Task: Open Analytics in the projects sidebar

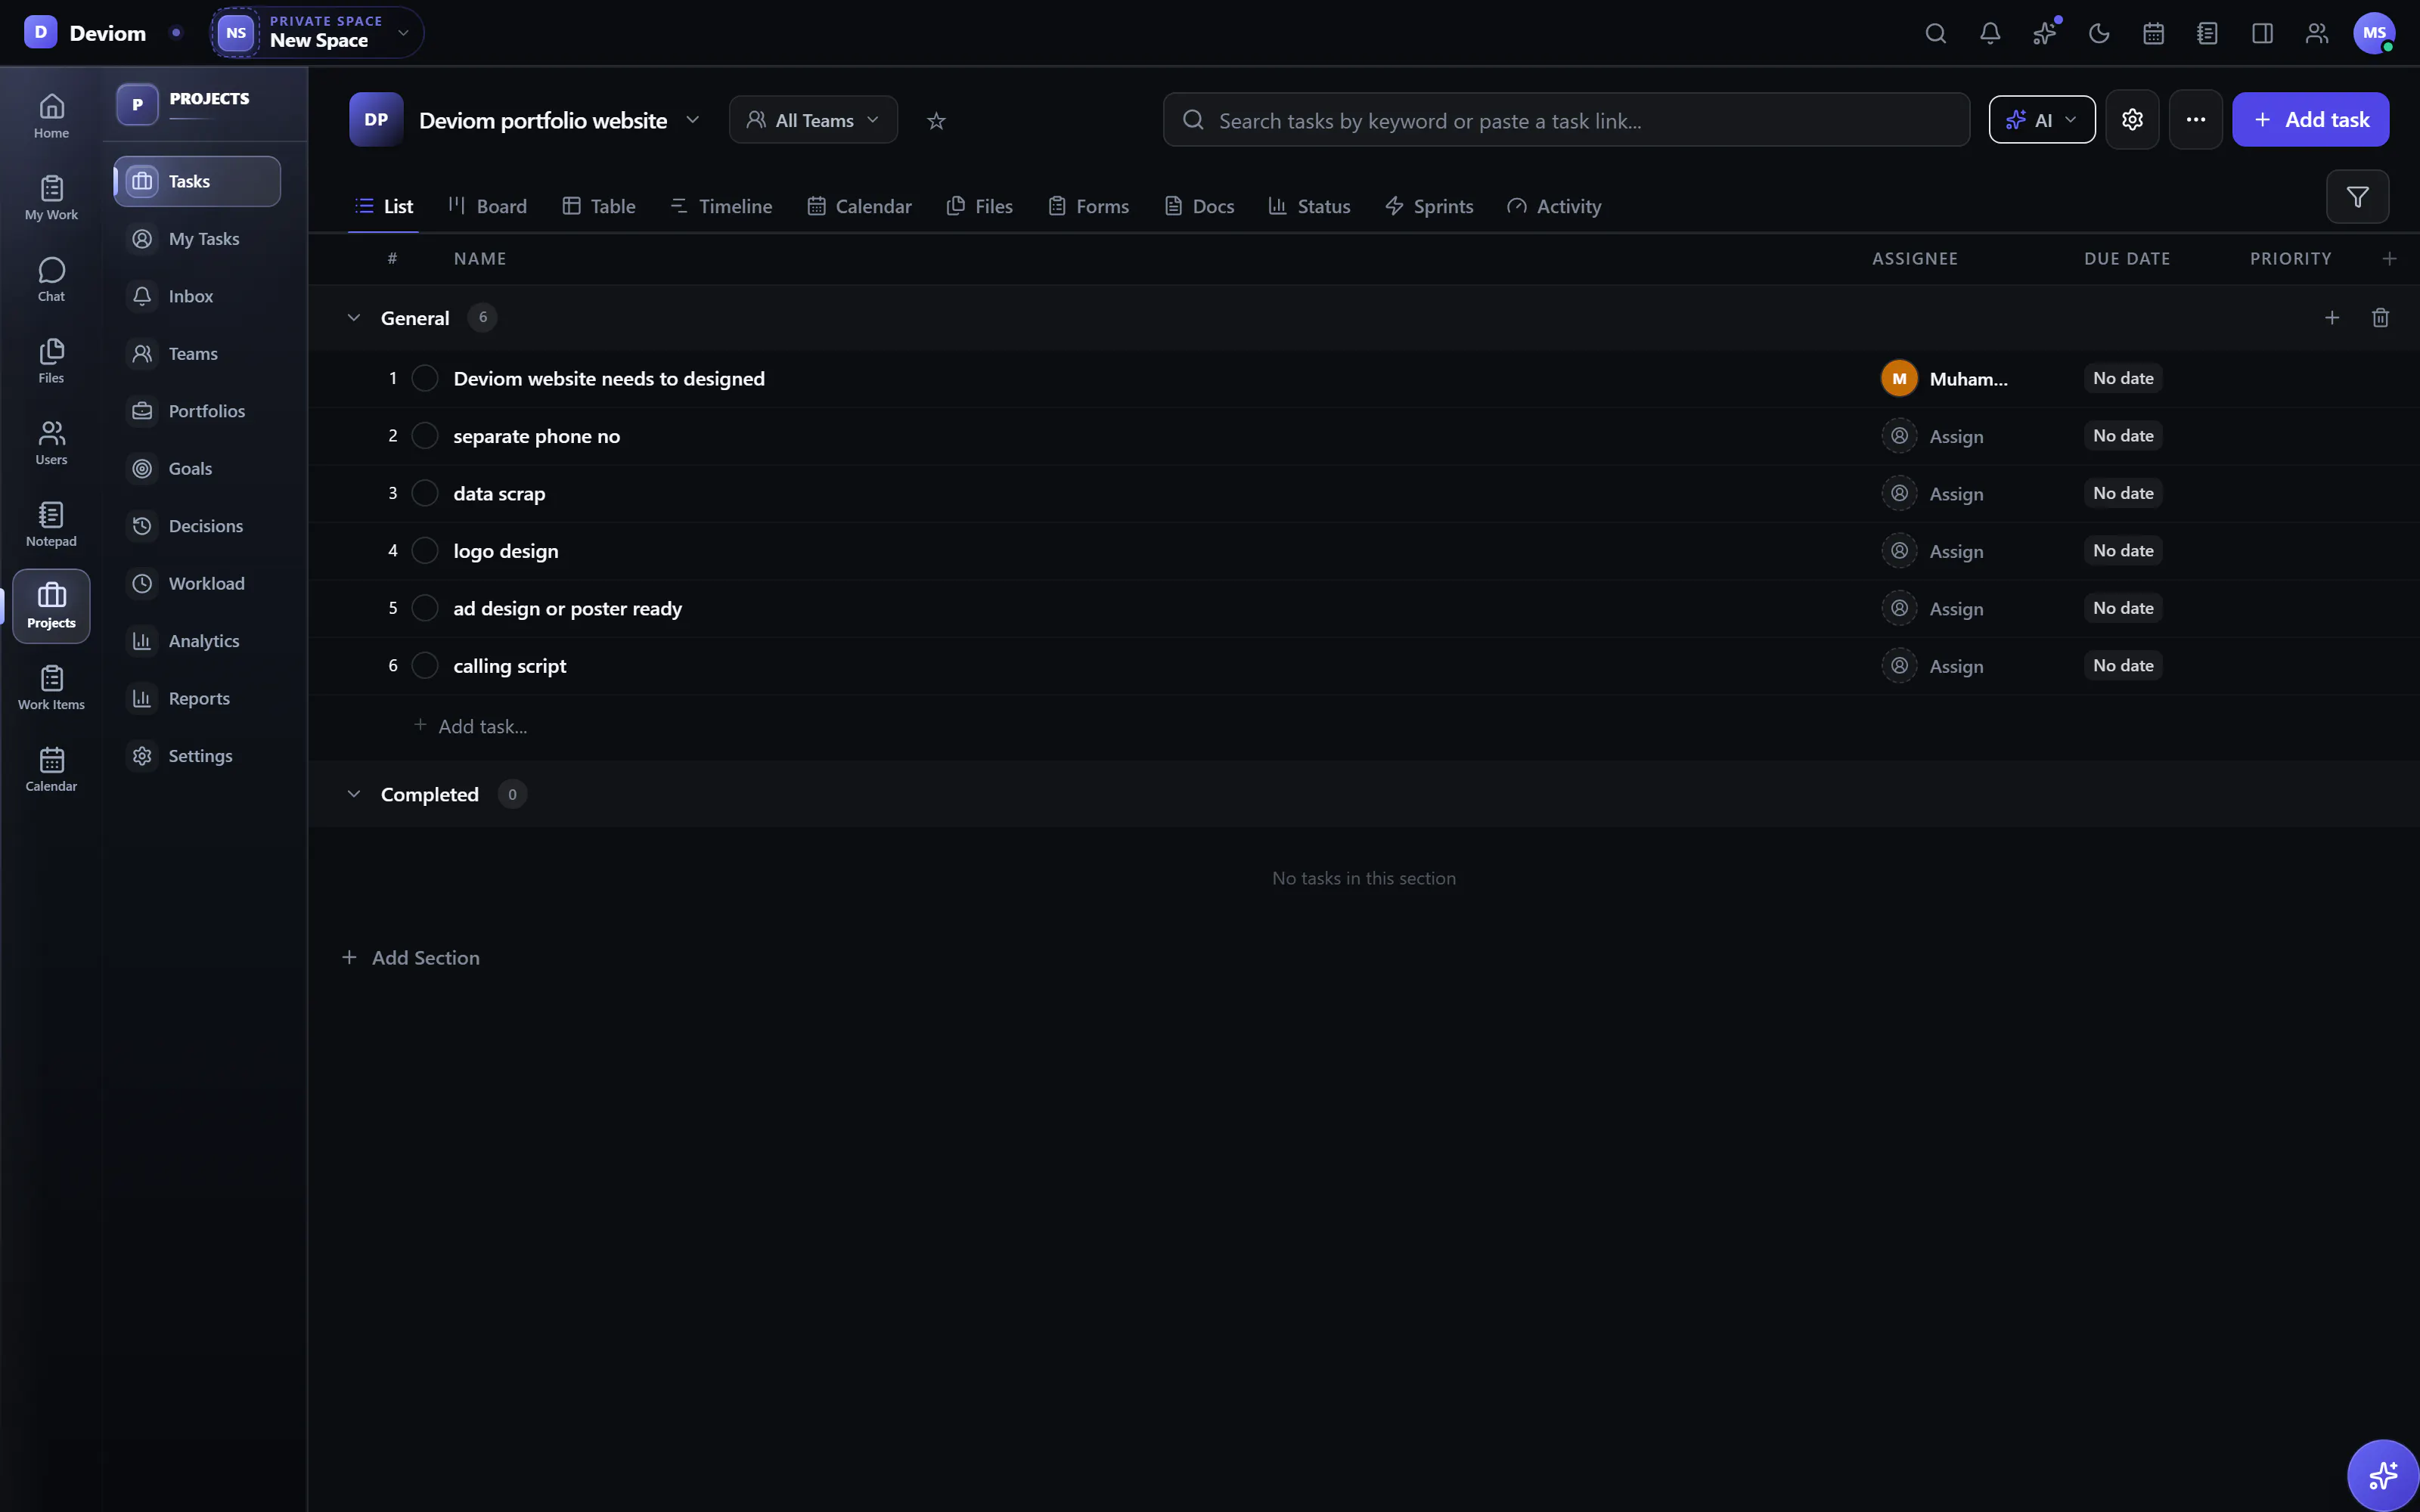Action: [x=196, y=641]
